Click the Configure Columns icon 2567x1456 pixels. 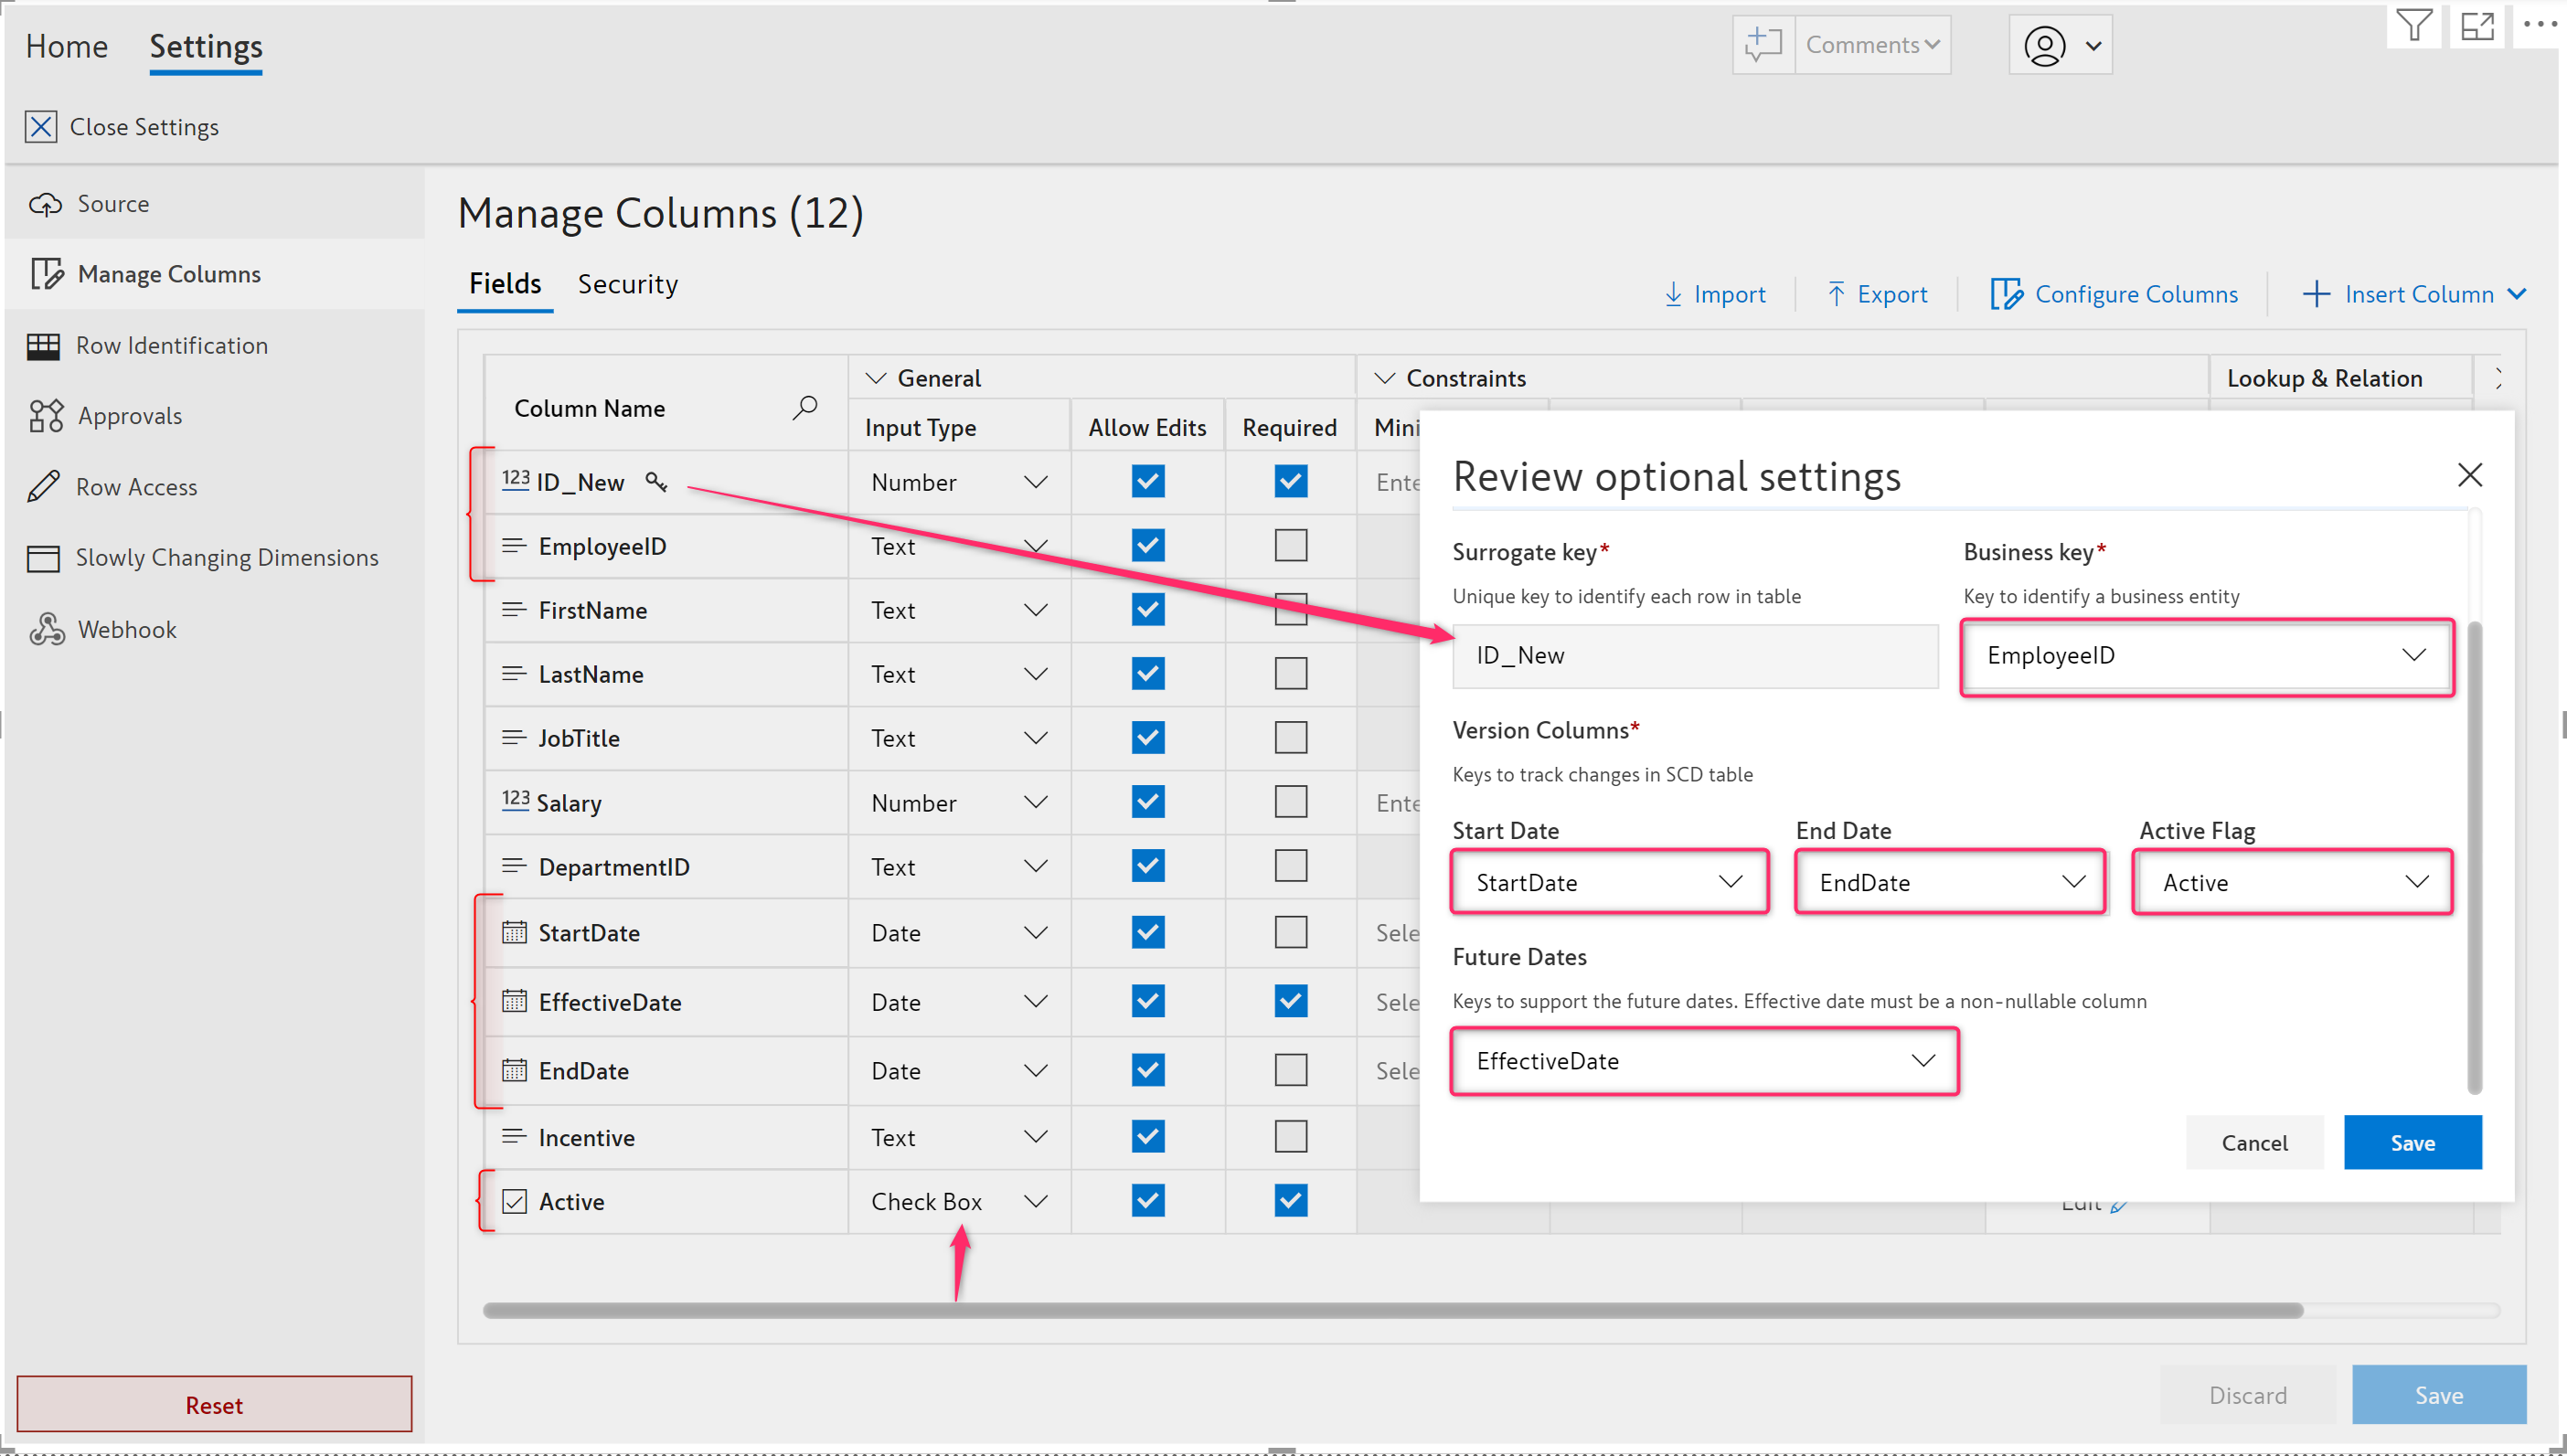tap(2005, 294)
